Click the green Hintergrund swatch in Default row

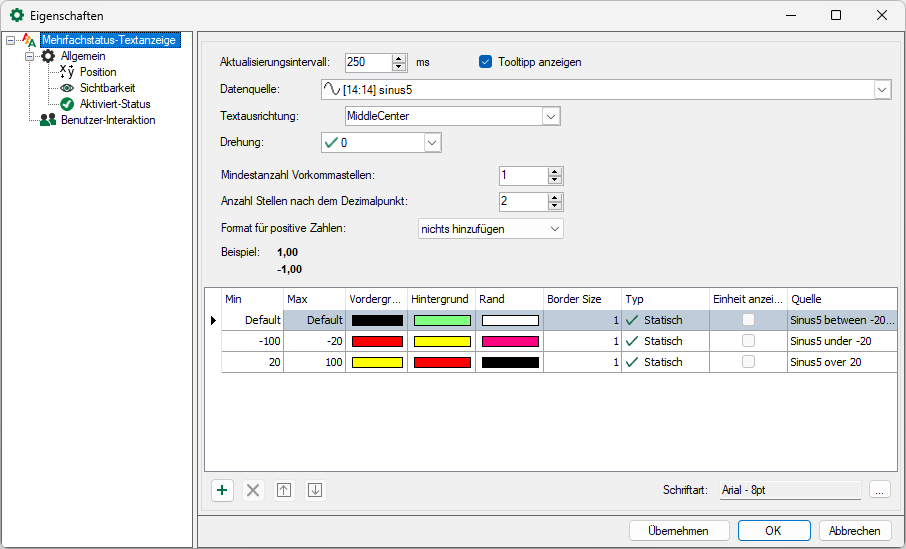(441, 320)
